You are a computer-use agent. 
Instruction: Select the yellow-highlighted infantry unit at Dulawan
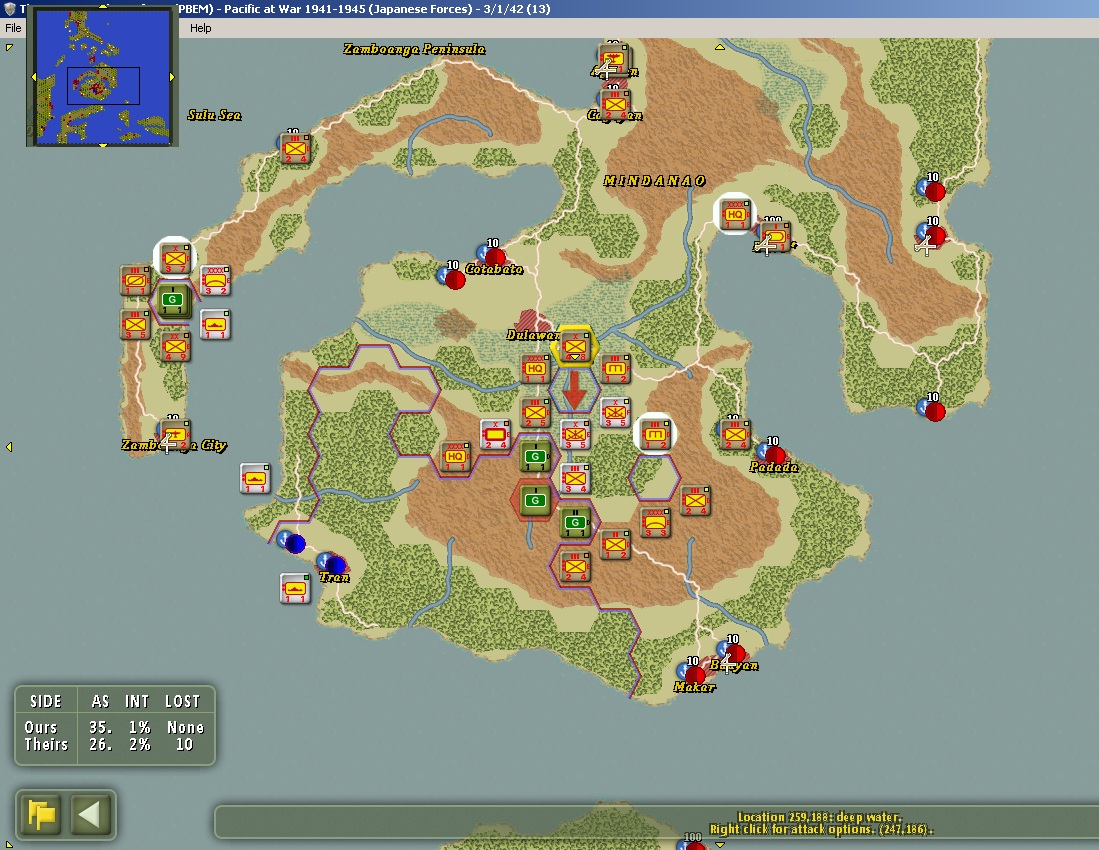coord(575,345)
